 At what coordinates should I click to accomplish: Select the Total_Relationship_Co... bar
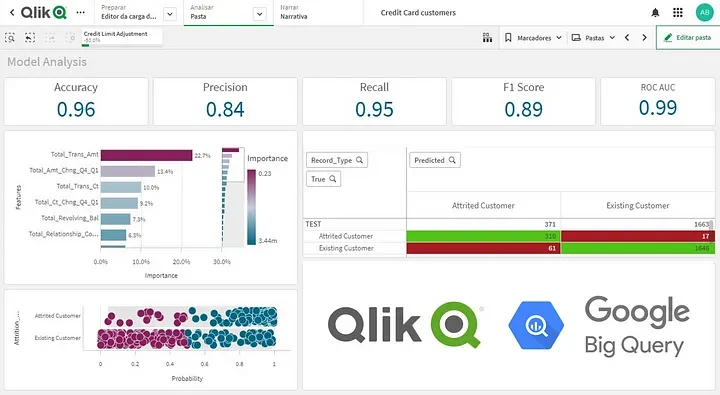(x=113, y=235)
